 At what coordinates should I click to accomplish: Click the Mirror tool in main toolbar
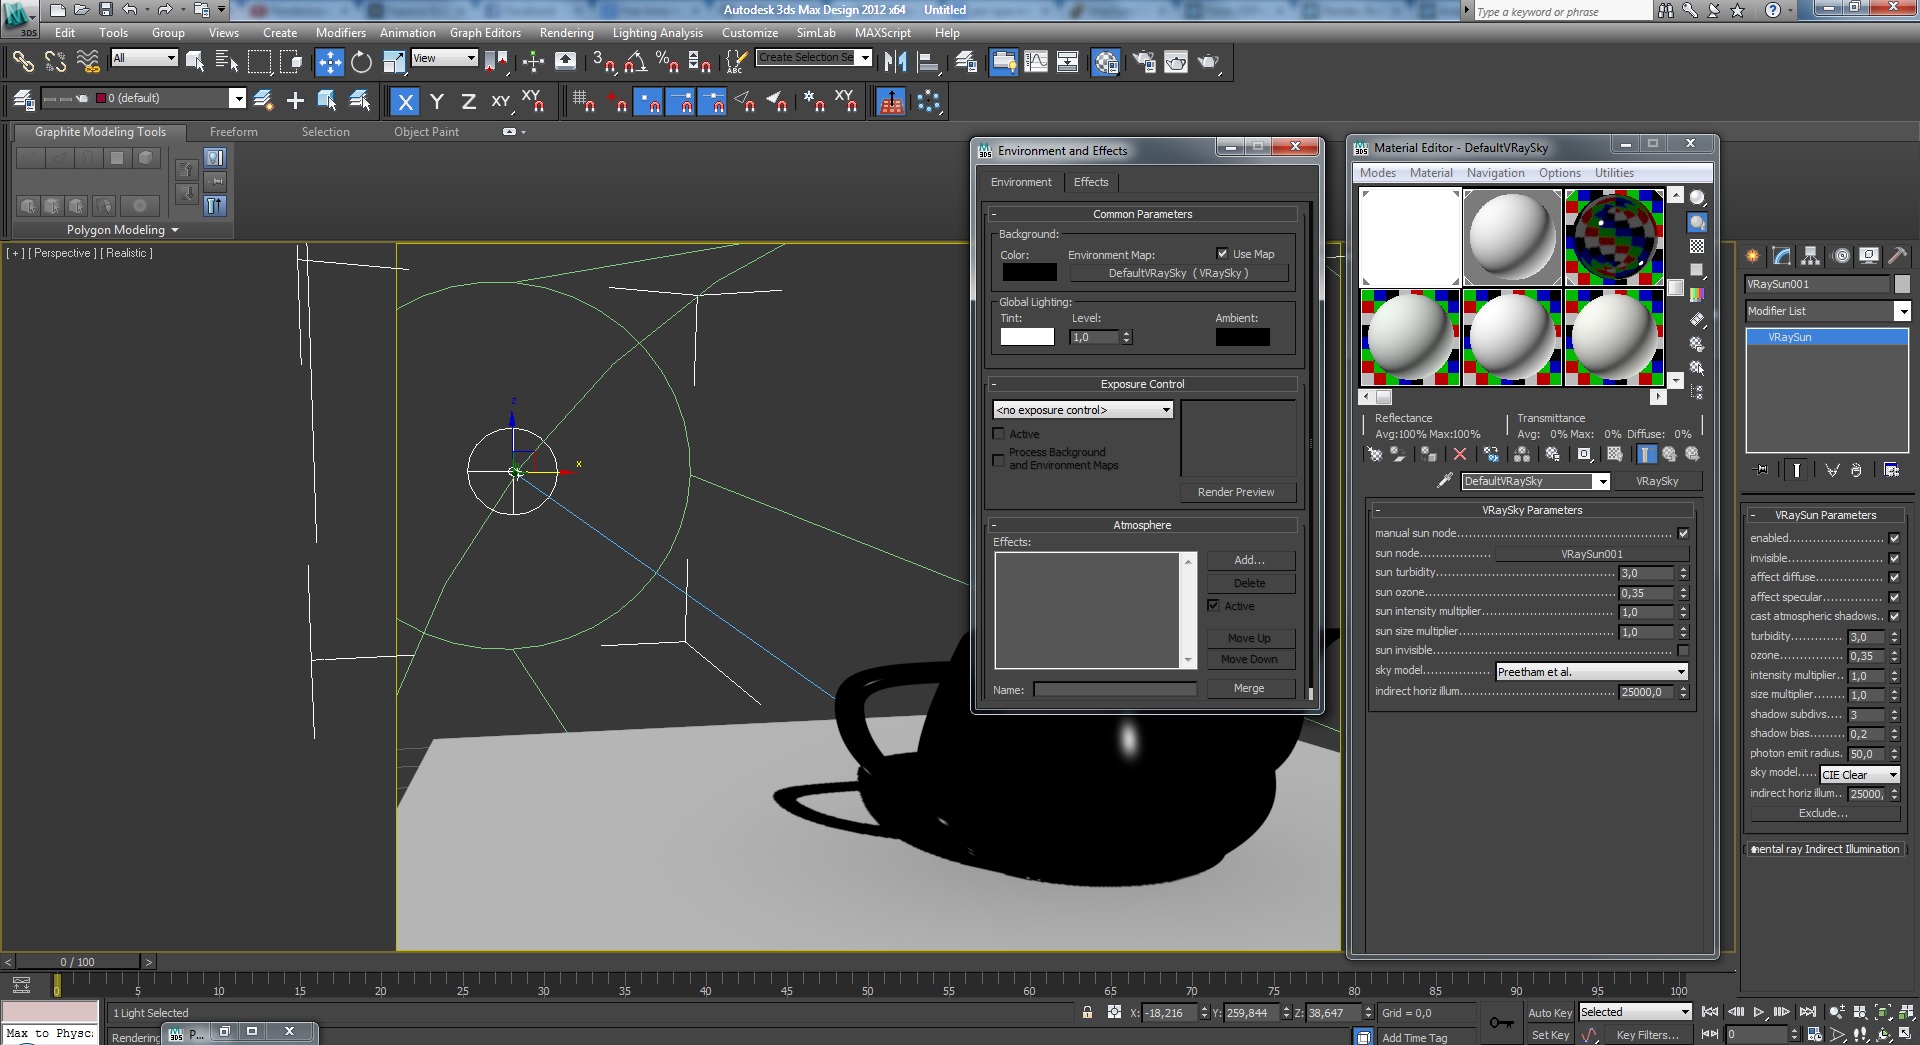(895, 62)
